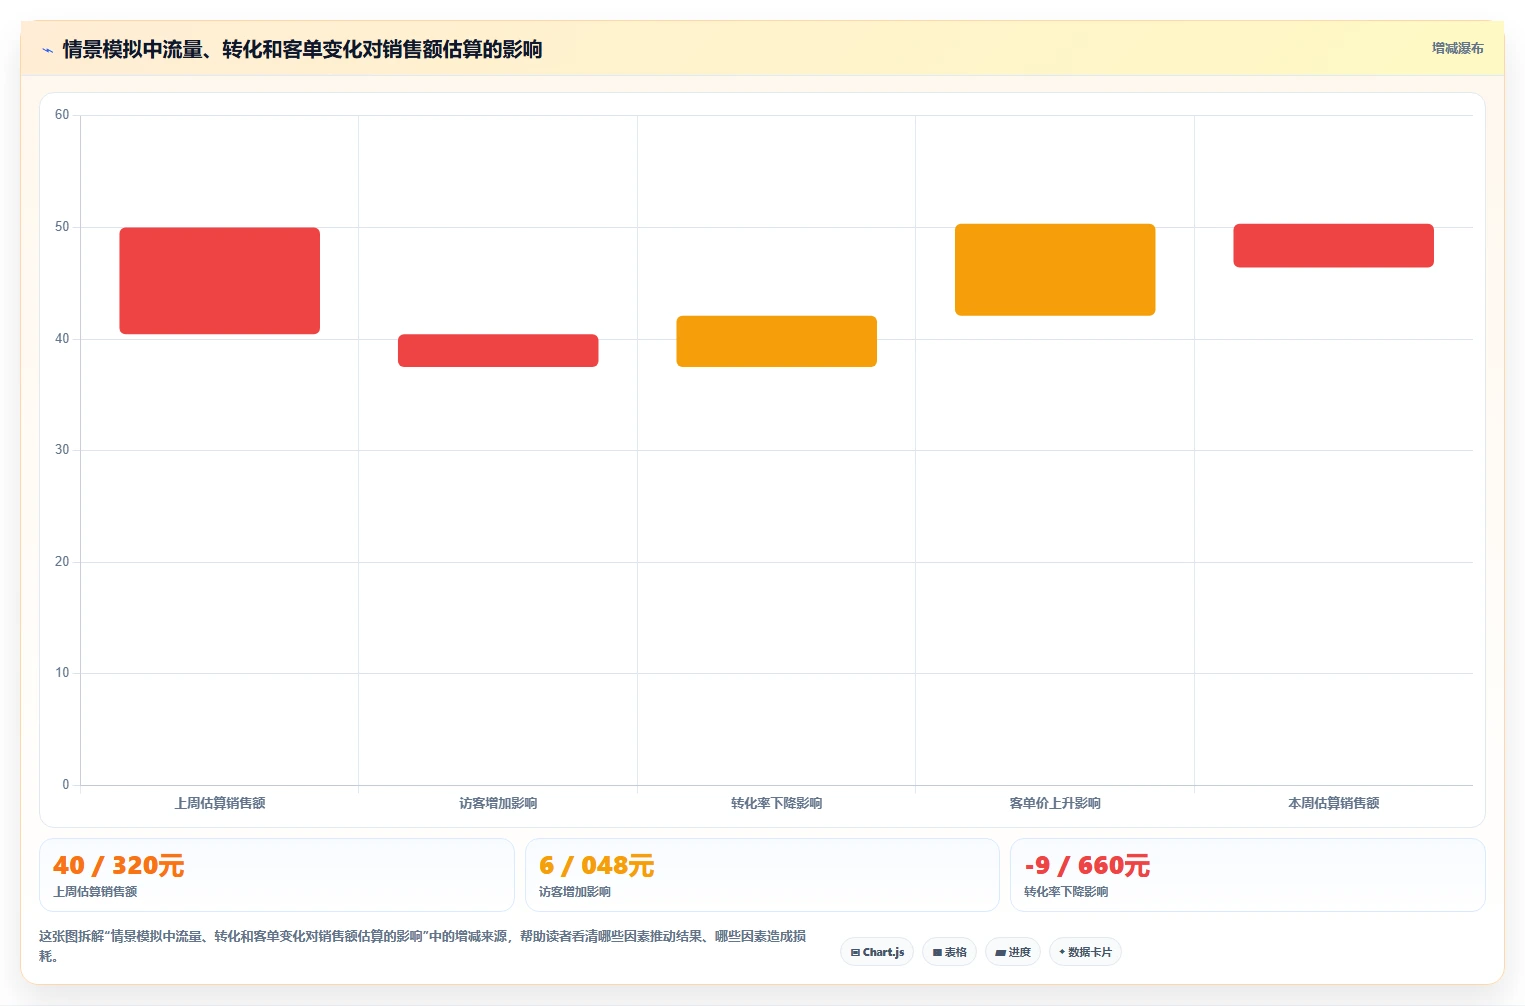1525x1006 pixels.
Task: Click the 增减瀑布 badge in the header
Action: point(1457,48)
